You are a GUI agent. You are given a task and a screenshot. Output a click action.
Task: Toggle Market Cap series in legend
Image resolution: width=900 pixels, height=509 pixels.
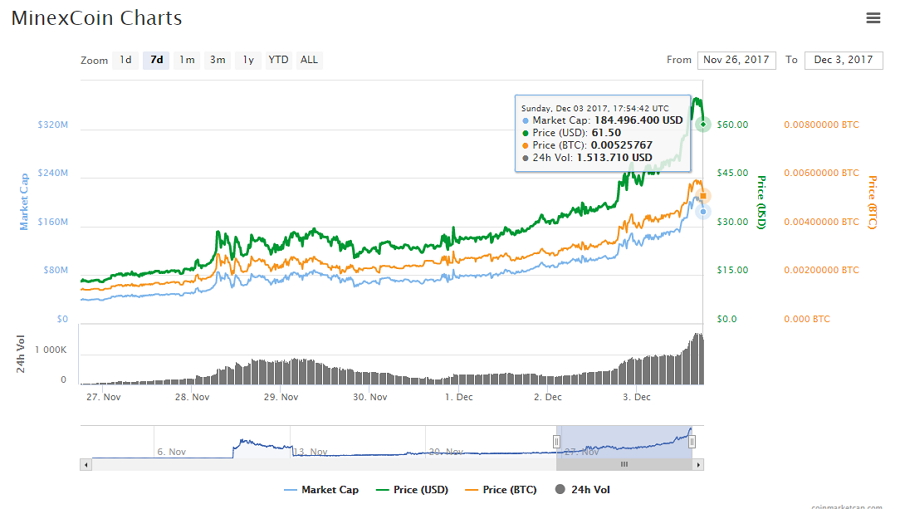pyautogui.click(x=321, y=489)
